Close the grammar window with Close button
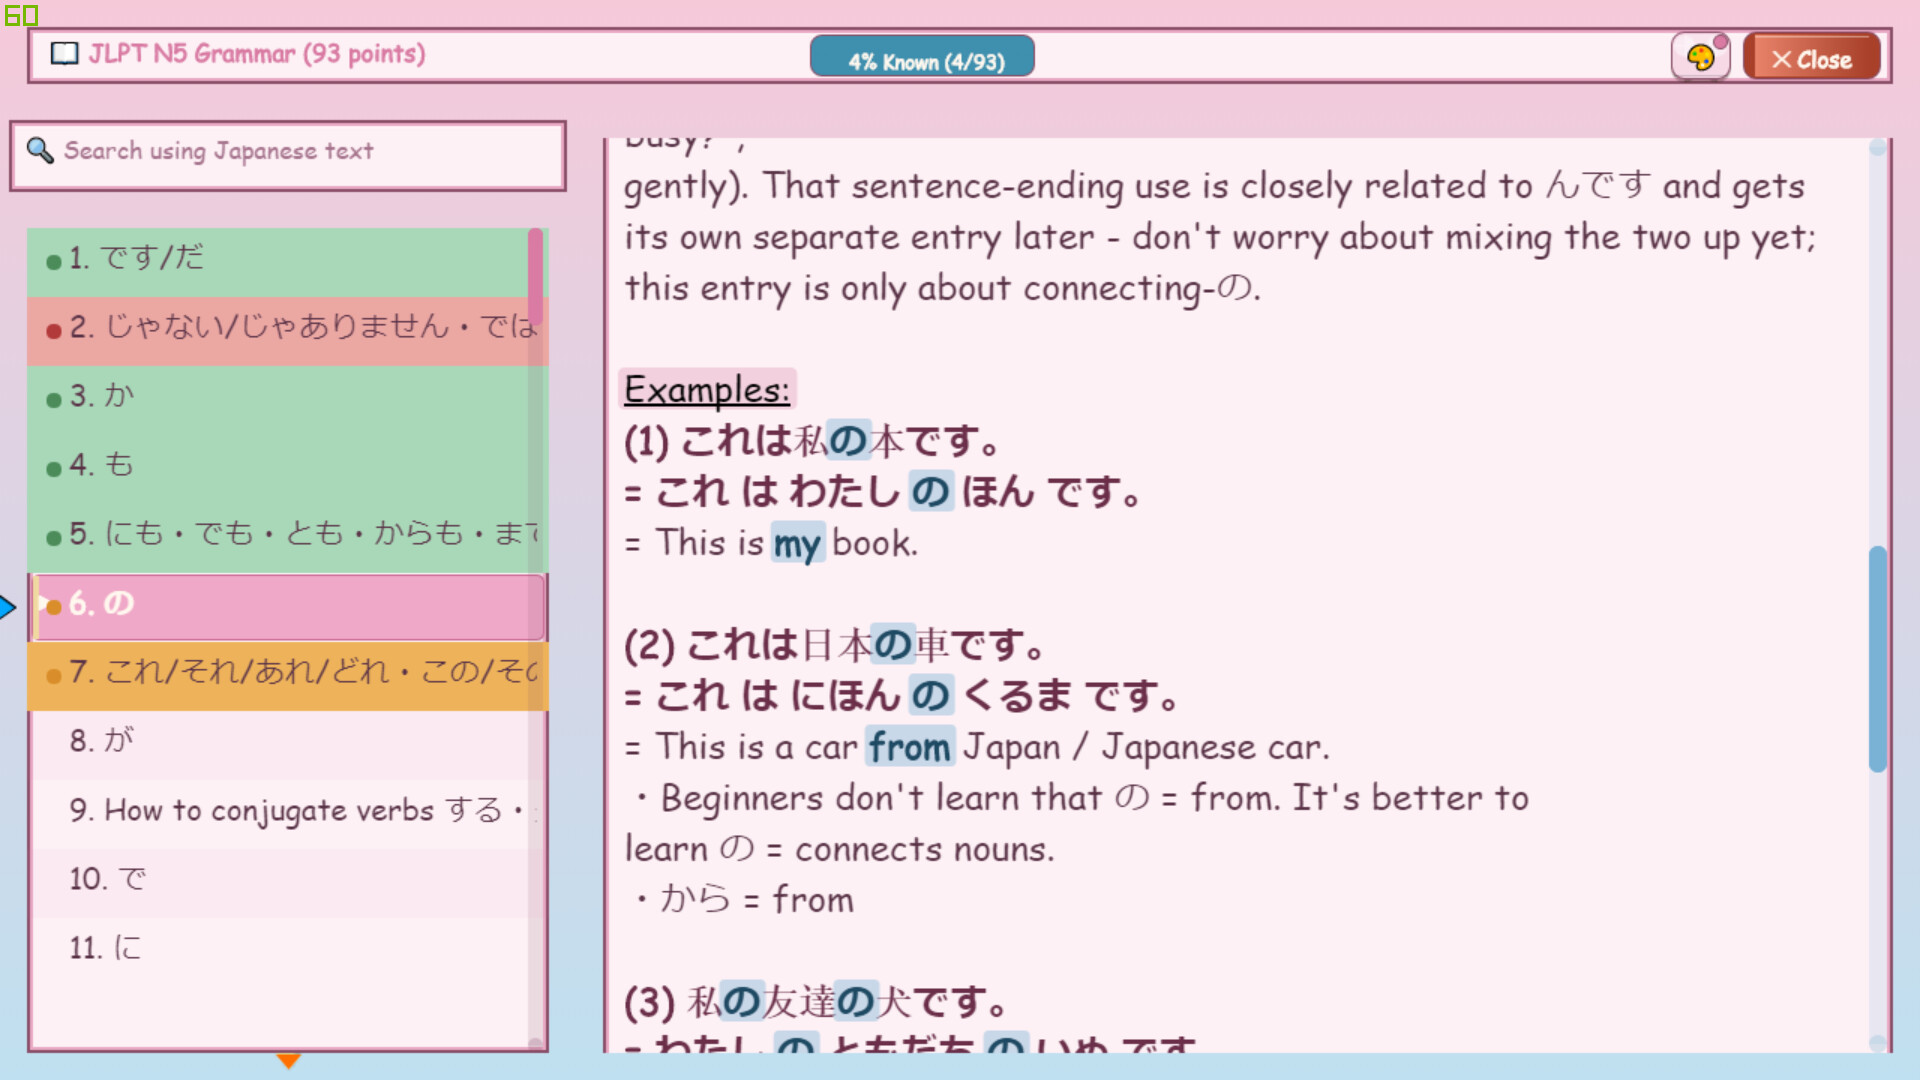Screen dimensions: 1920x1080 (x=1812, y=58)
